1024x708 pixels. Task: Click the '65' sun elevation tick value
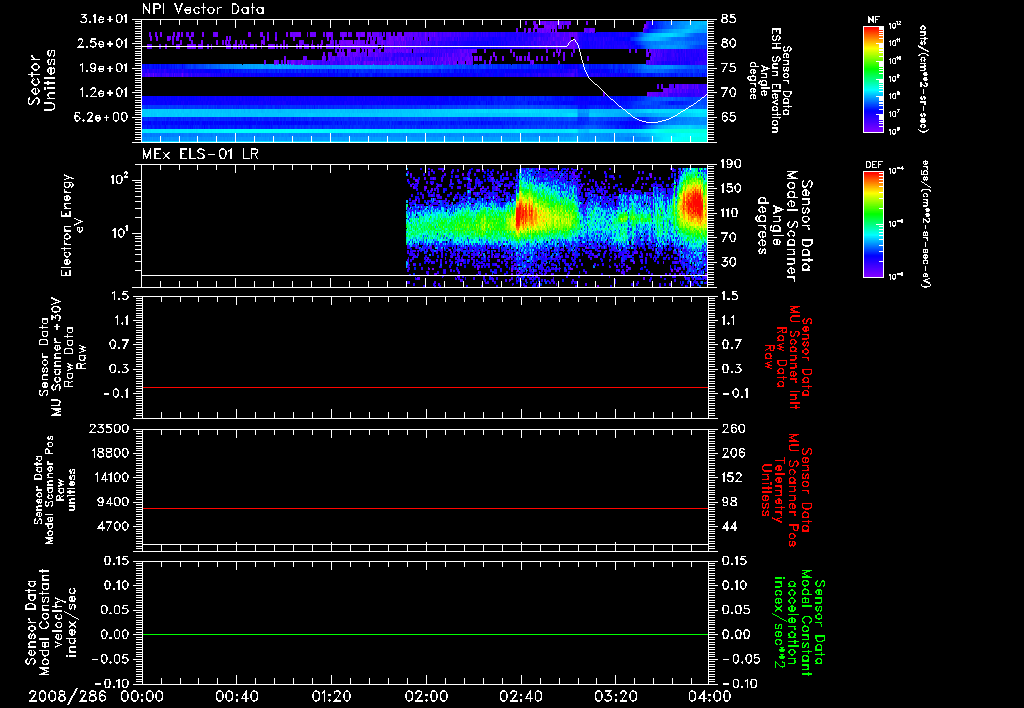729,117
